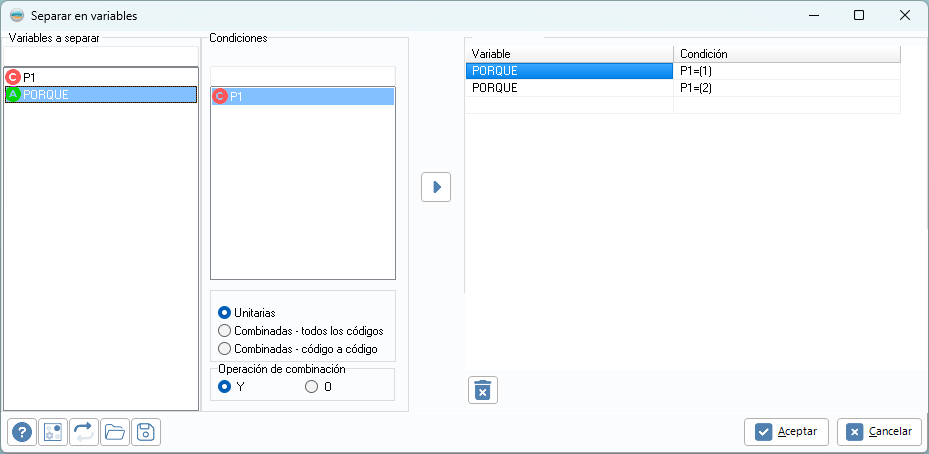
Task: Click the Aceptar button
Action: [786, 432]
